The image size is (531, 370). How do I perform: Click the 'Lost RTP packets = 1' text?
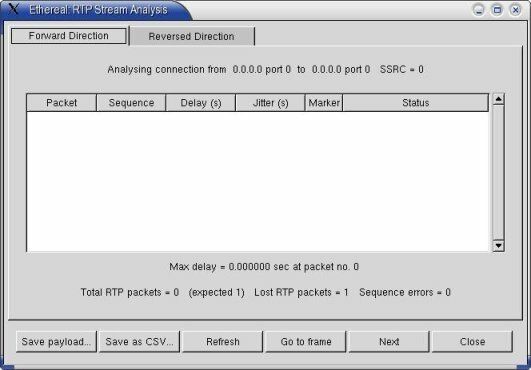[301, 292]
